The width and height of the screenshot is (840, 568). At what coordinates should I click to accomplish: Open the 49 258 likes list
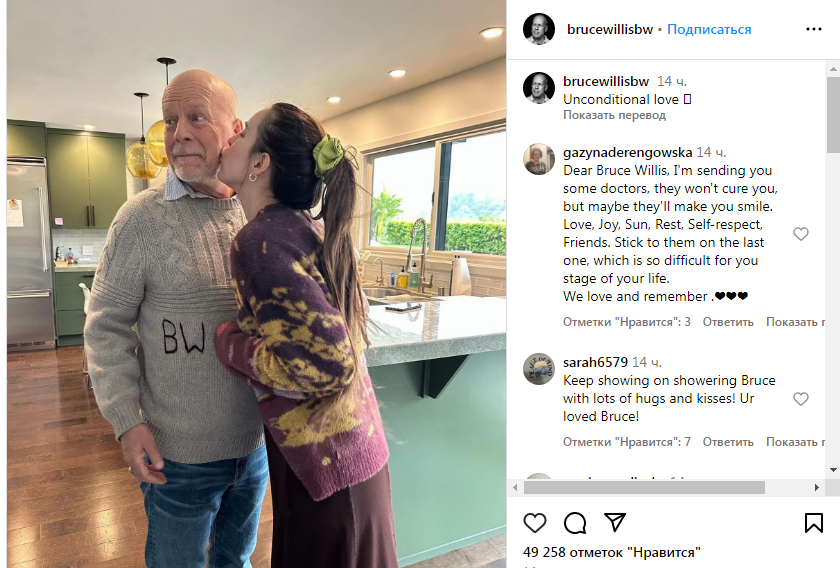[x=611, y=552]
